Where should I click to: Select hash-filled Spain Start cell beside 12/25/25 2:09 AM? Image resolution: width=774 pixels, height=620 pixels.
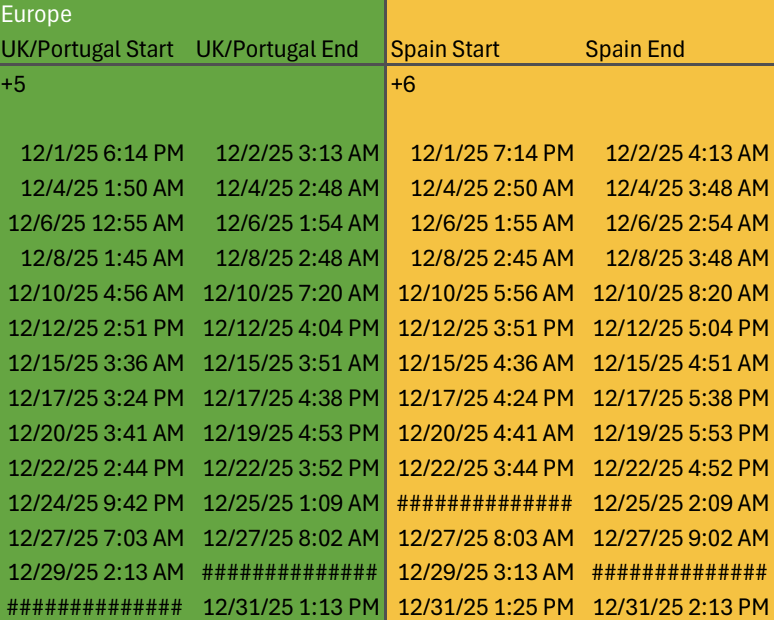pyautogui.click(x=485, y=504)
